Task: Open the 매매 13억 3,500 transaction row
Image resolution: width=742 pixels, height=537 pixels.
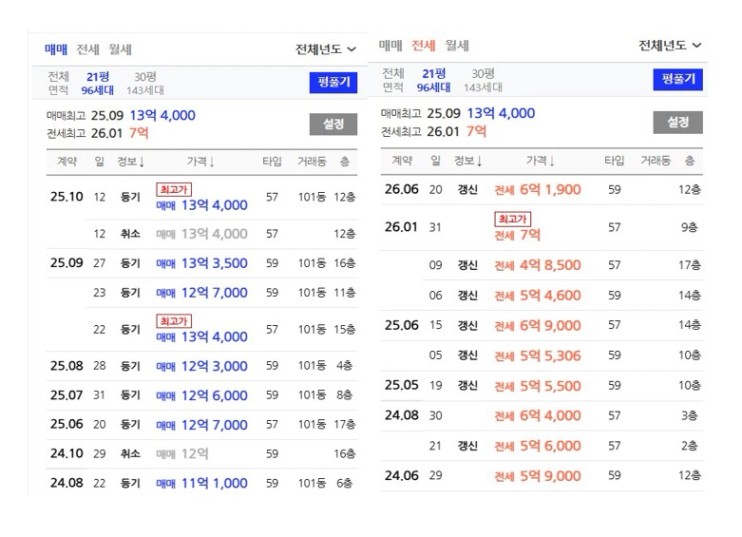Action: (202, 264)
